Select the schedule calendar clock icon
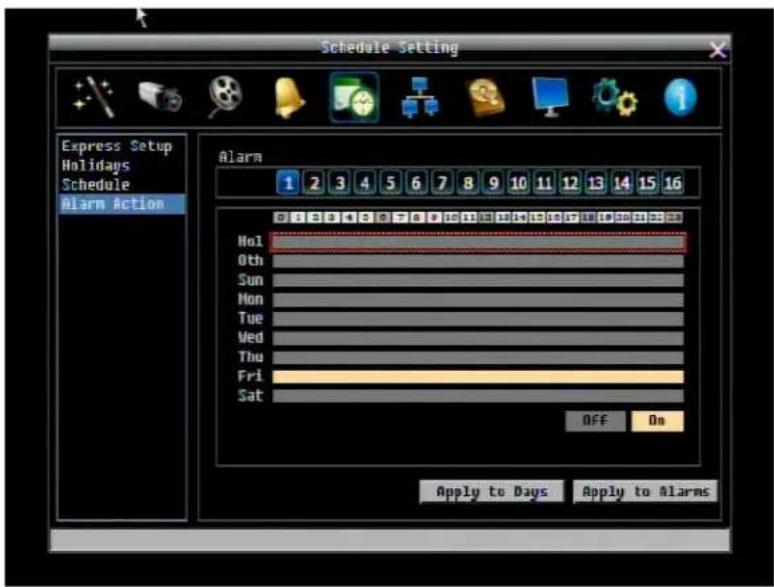 coord(354,97)
